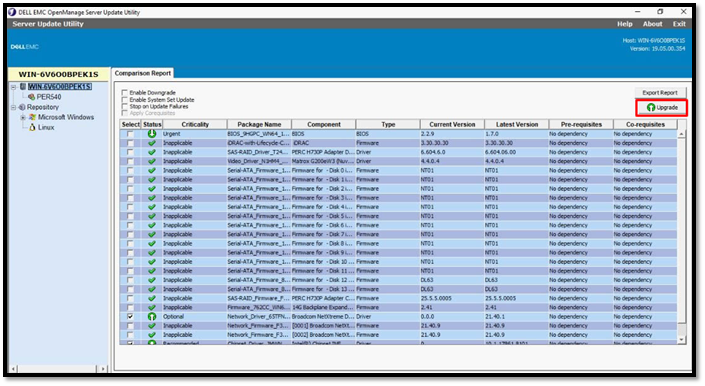Viewport: 705px width, 386px height.
Task: Click the status check for [0002] Broadcom firmware
Action: 152,335
